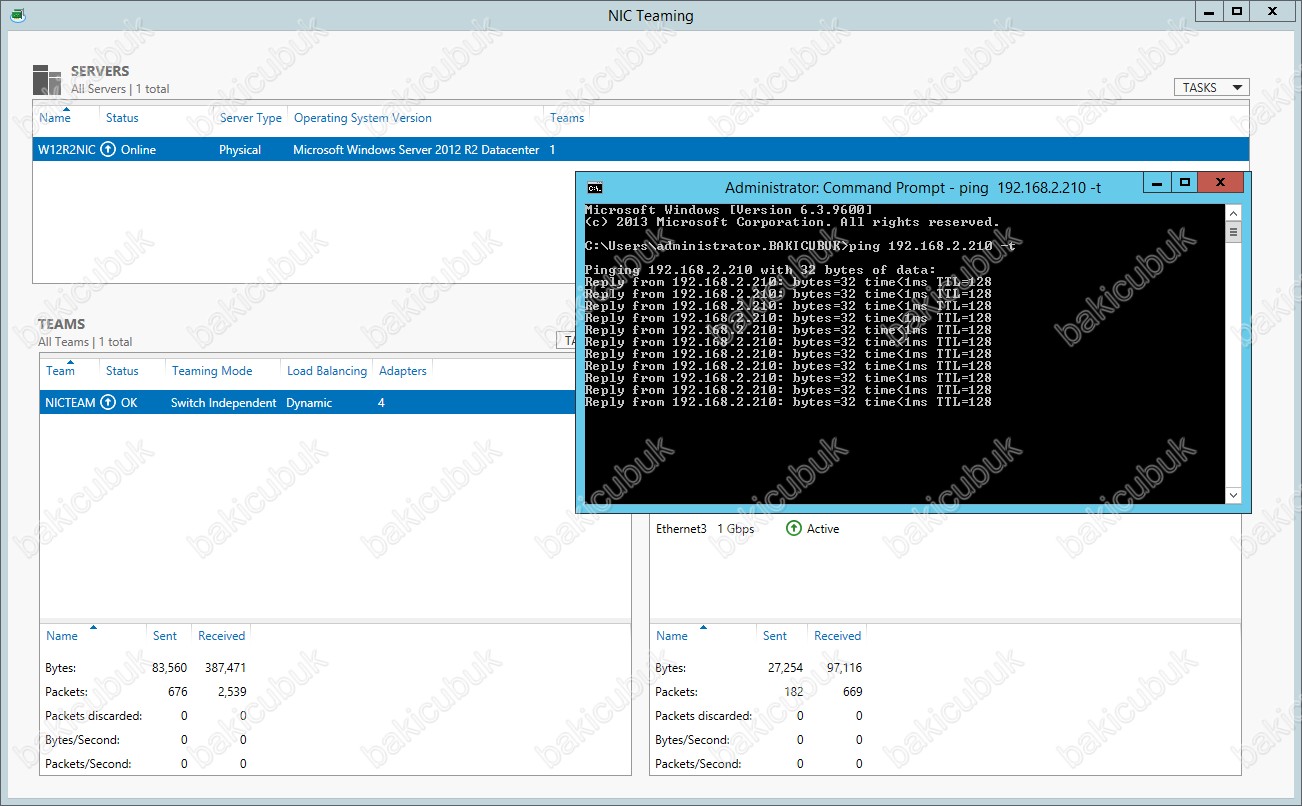This screenshot has height=806, width=1302.
Task: Click Received header in adapter statistics pane
Action: [838, 636]
